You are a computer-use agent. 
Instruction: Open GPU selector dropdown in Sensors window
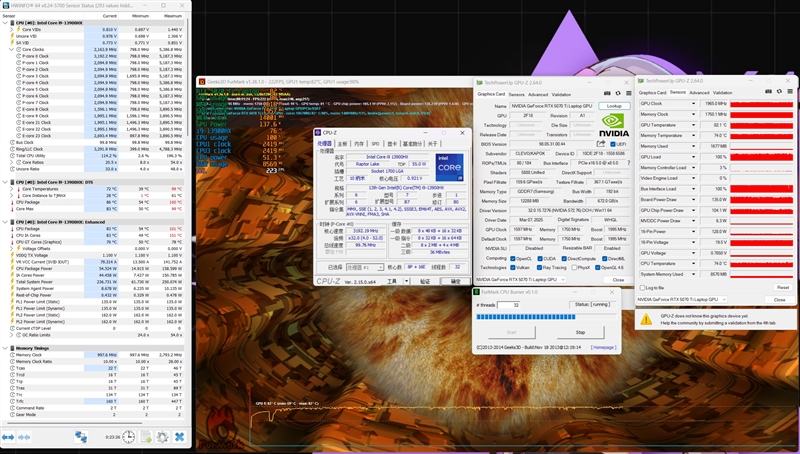681,299
